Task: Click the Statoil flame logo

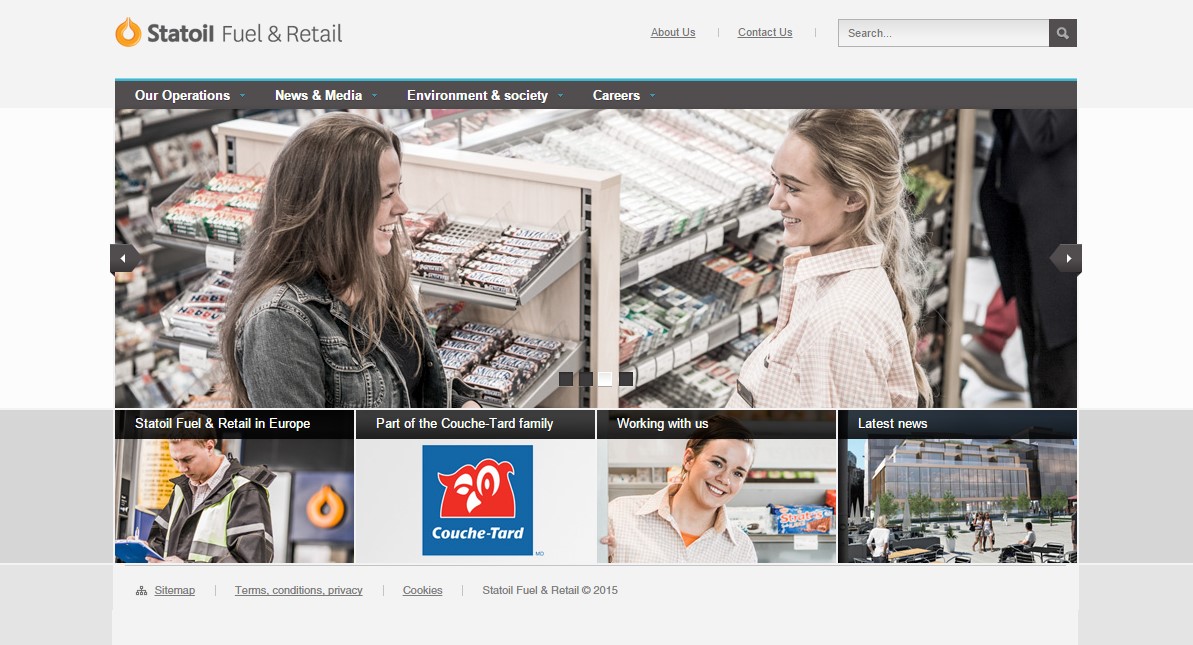Action: [x=128, y=31]
